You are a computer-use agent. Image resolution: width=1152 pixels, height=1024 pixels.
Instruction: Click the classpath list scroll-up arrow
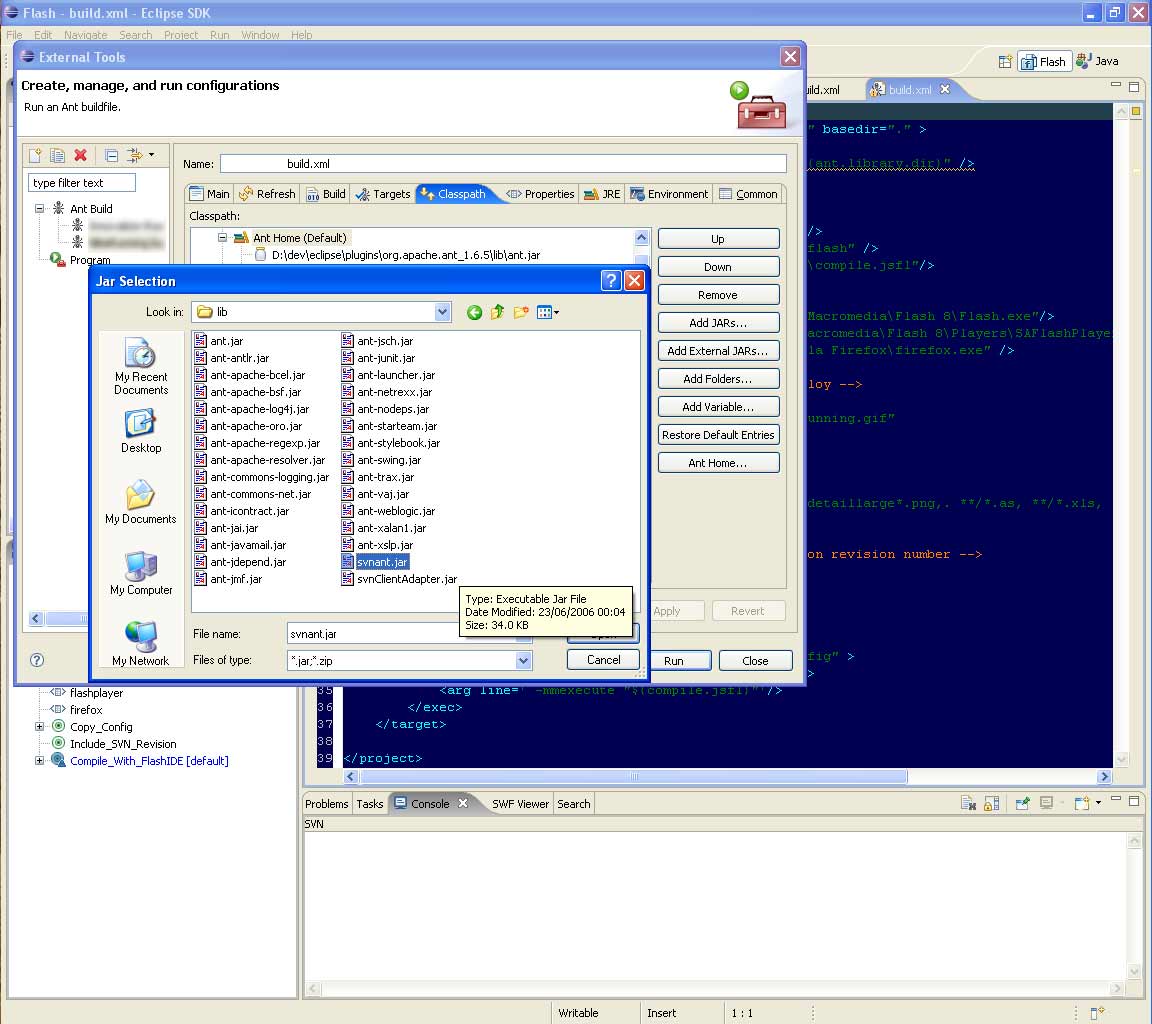pyautogui.click(x=641, y=237)
